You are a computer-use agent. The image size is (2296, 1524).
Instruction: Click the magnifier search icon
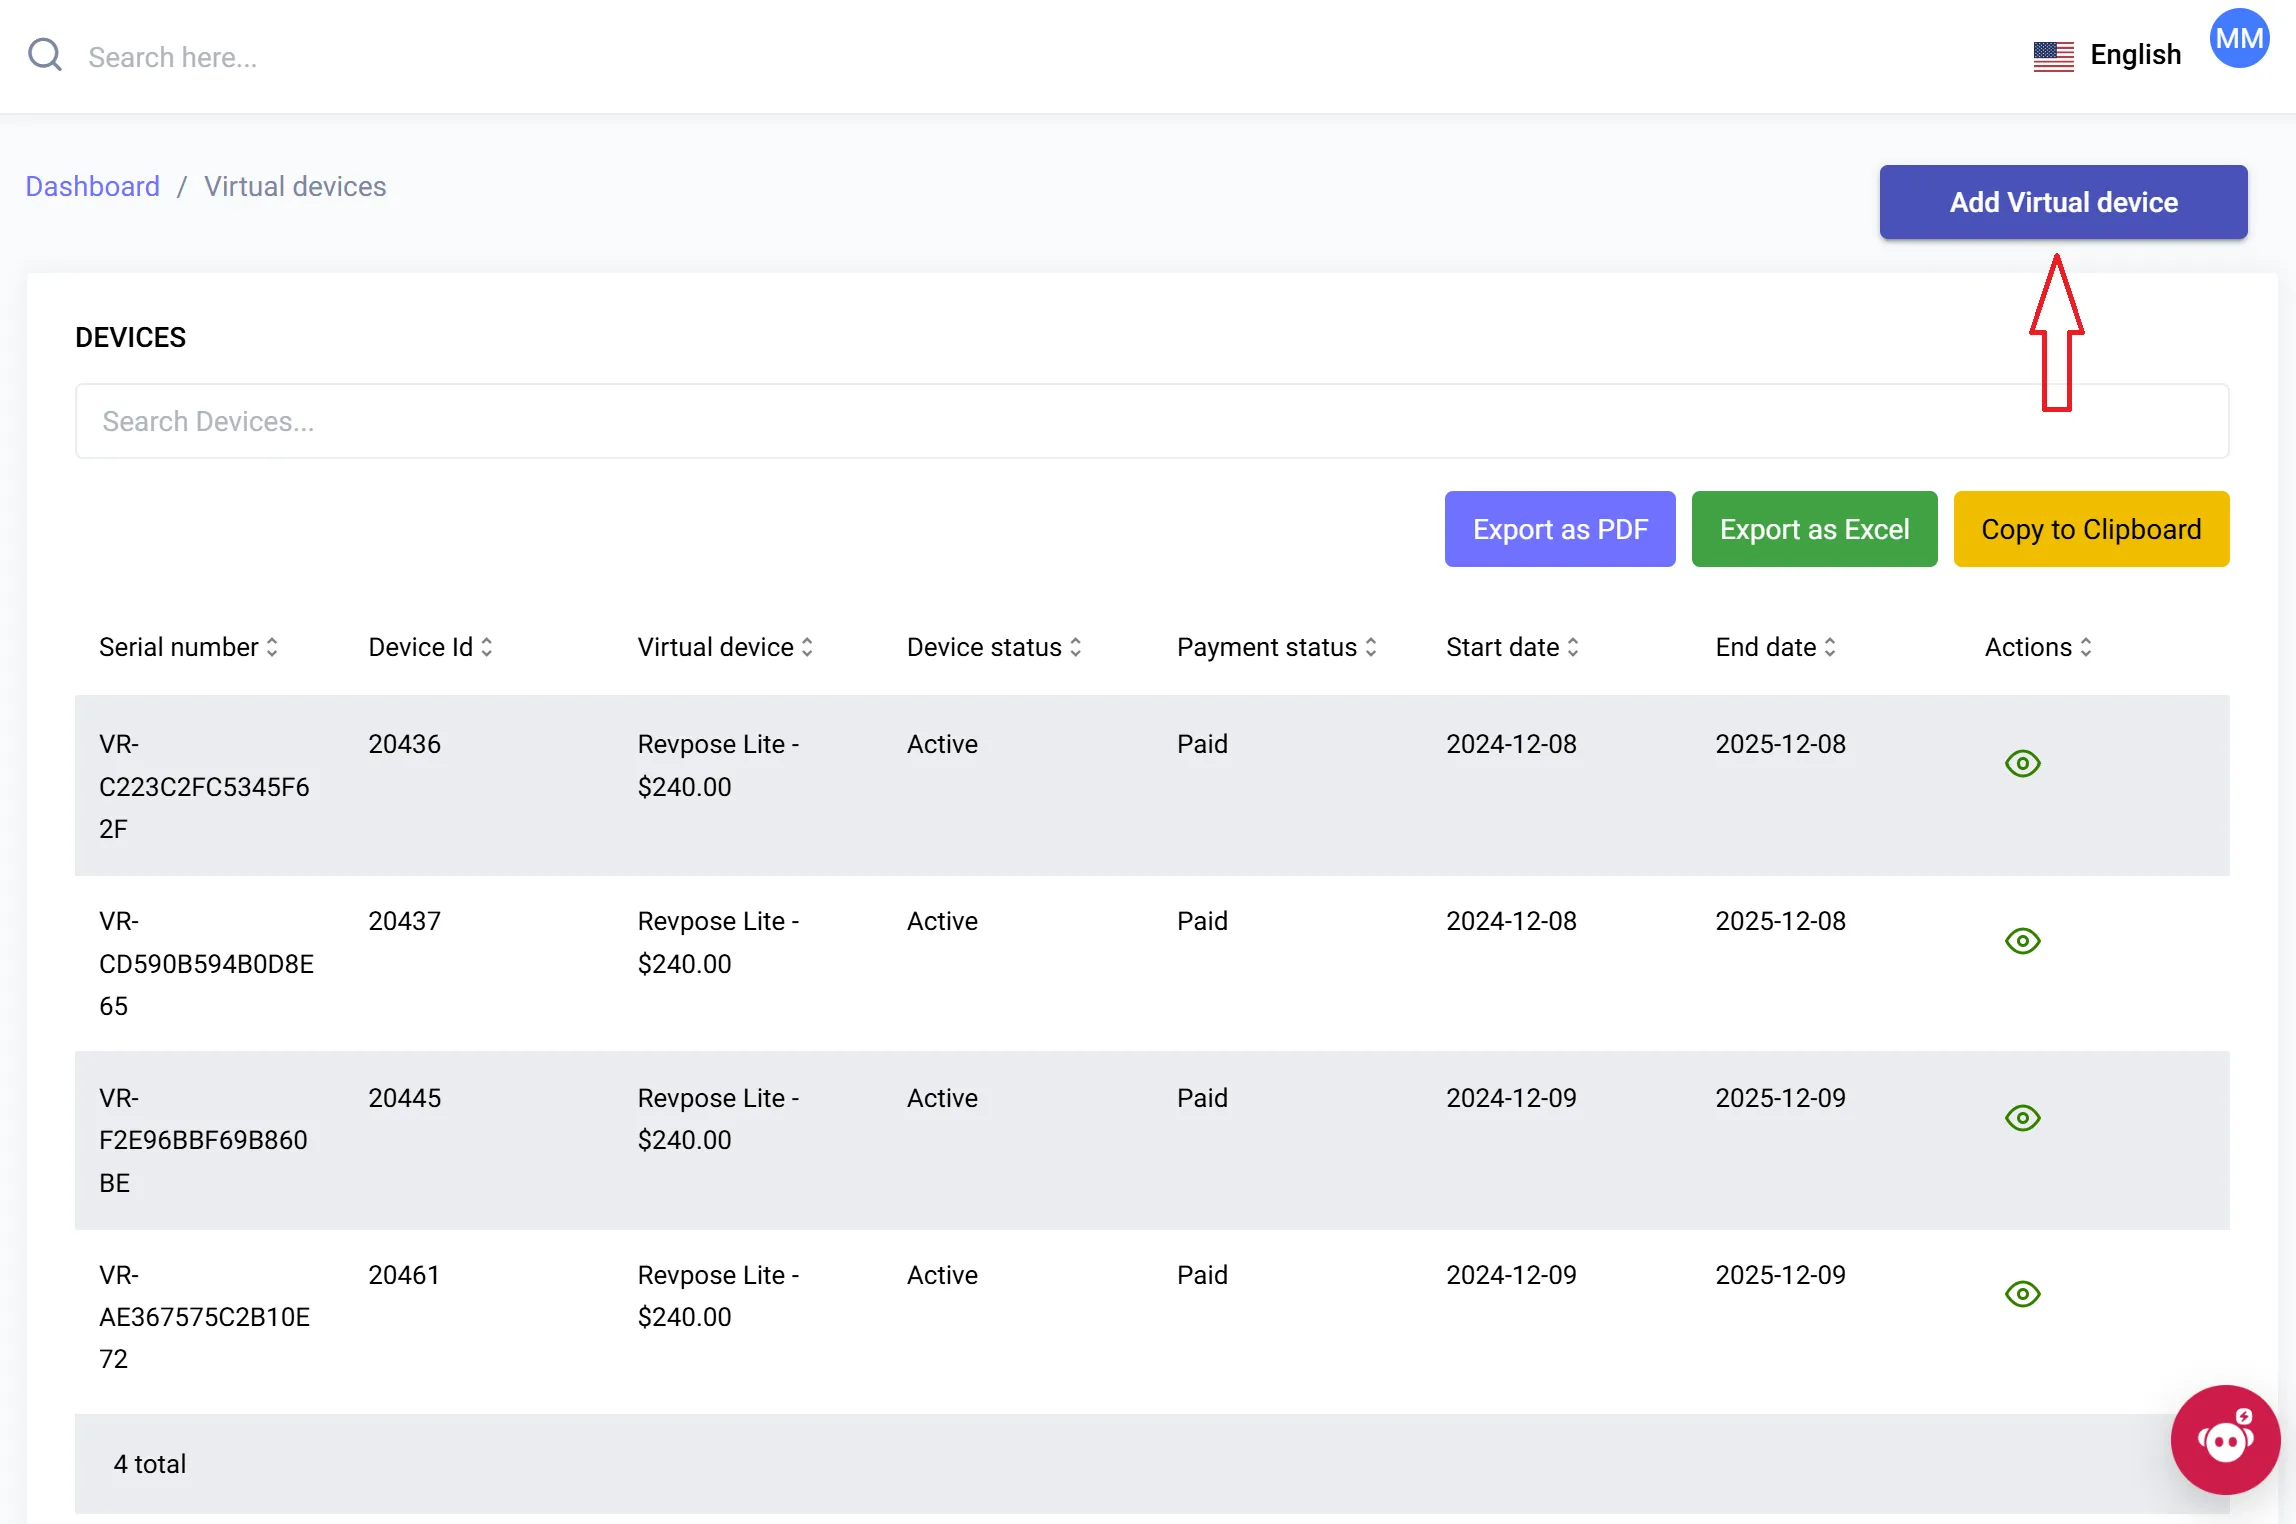[45, 55]
